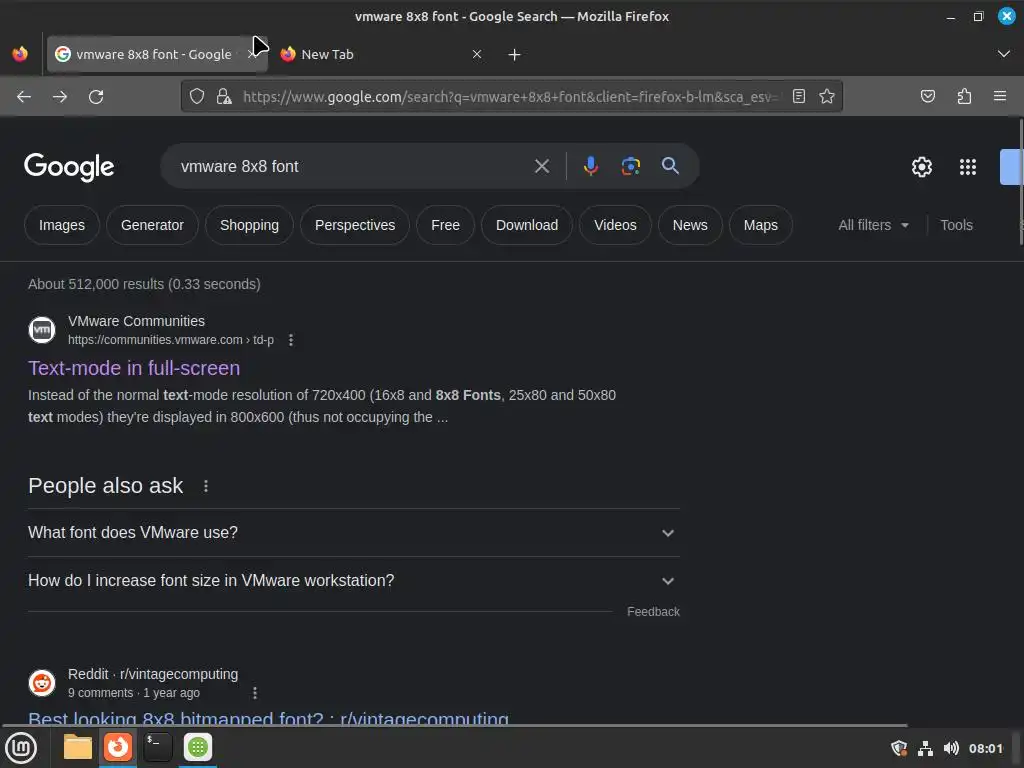Select the Download filter chip
Viewport: 1024px width, 768px height.
(527, 225)
